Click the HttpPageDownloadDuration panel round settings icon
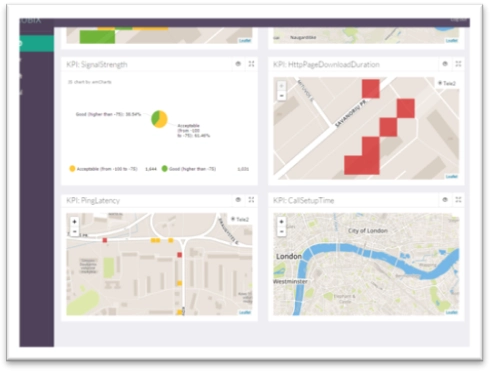Screen dimensions: 490x371 (x=445, y=64)
